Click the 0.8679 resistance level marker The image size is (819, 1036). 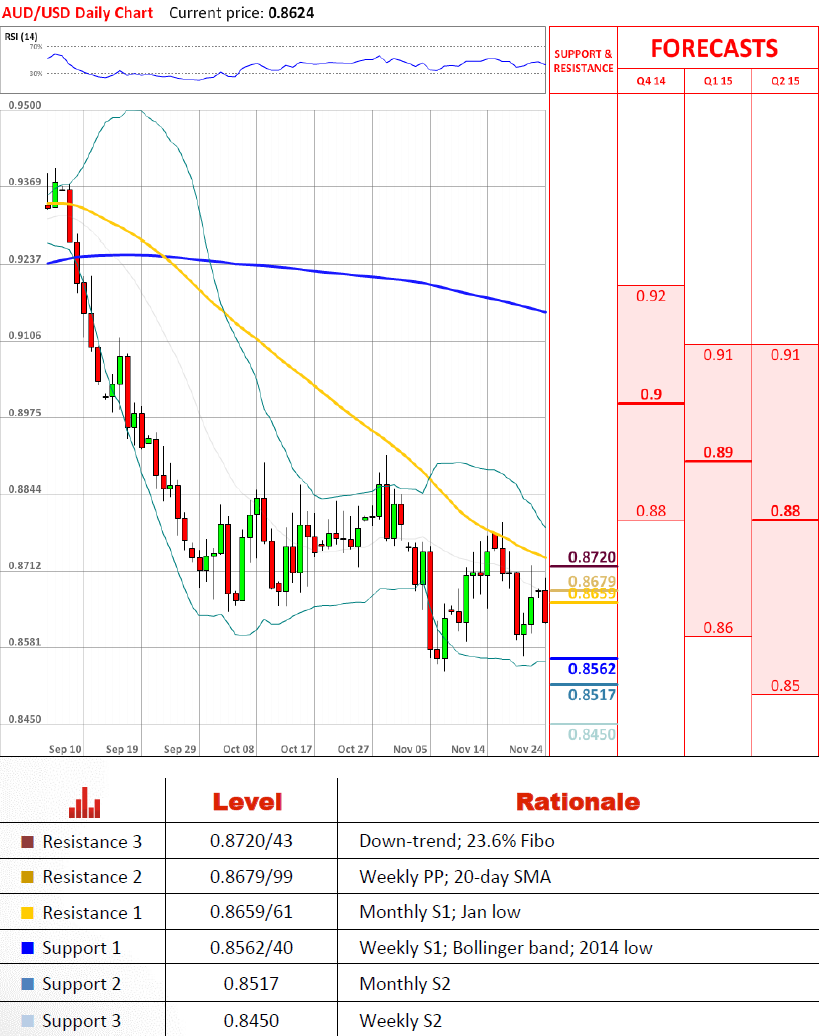592,581
